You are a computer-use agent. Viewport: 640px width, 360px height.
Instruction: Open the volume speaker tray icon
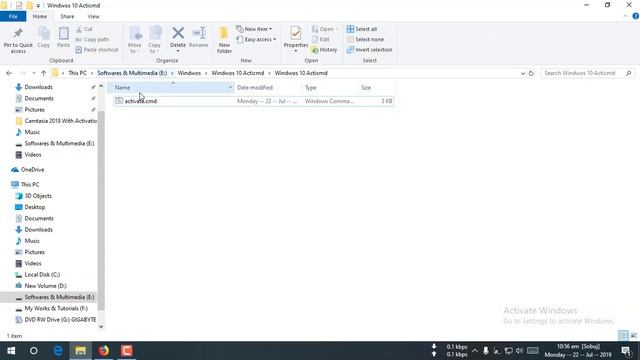click(x=519, y=351)
